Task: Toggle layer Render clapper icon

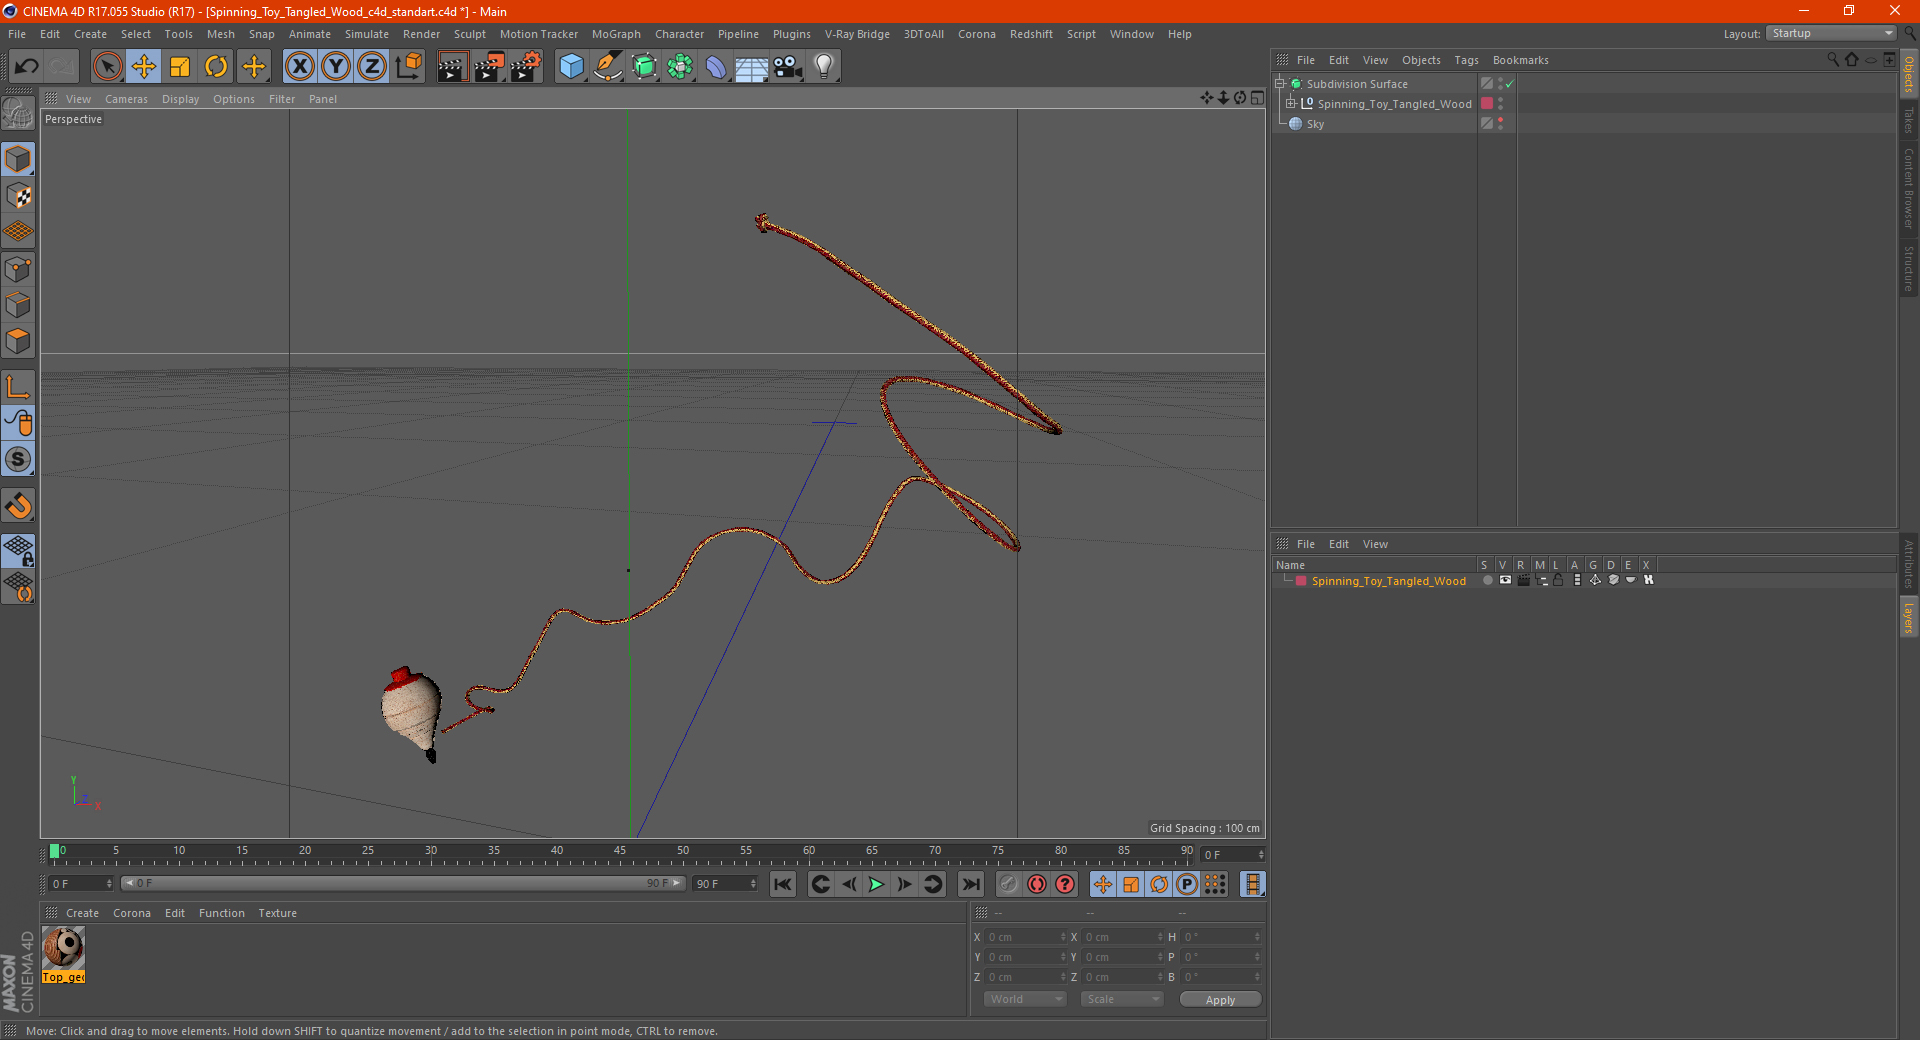Action: pos(1523,580)
